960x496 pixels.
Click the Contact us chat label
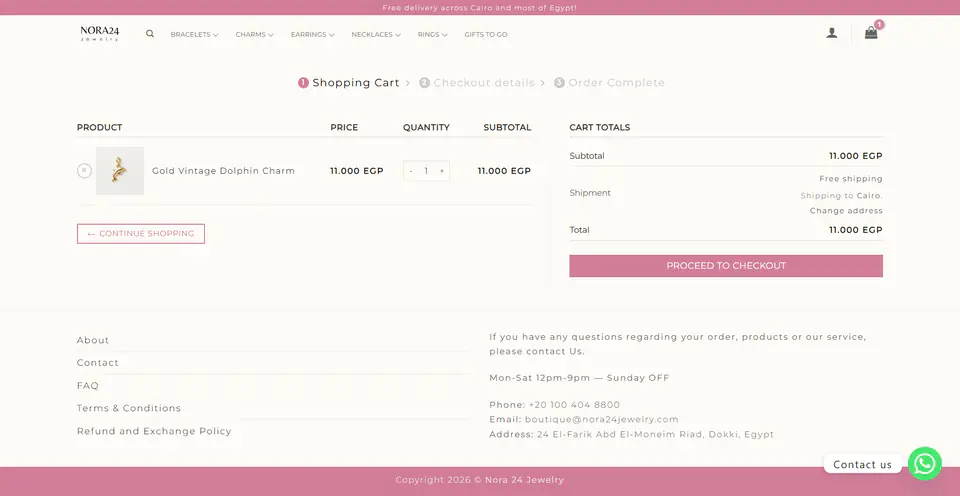(862, 464)
